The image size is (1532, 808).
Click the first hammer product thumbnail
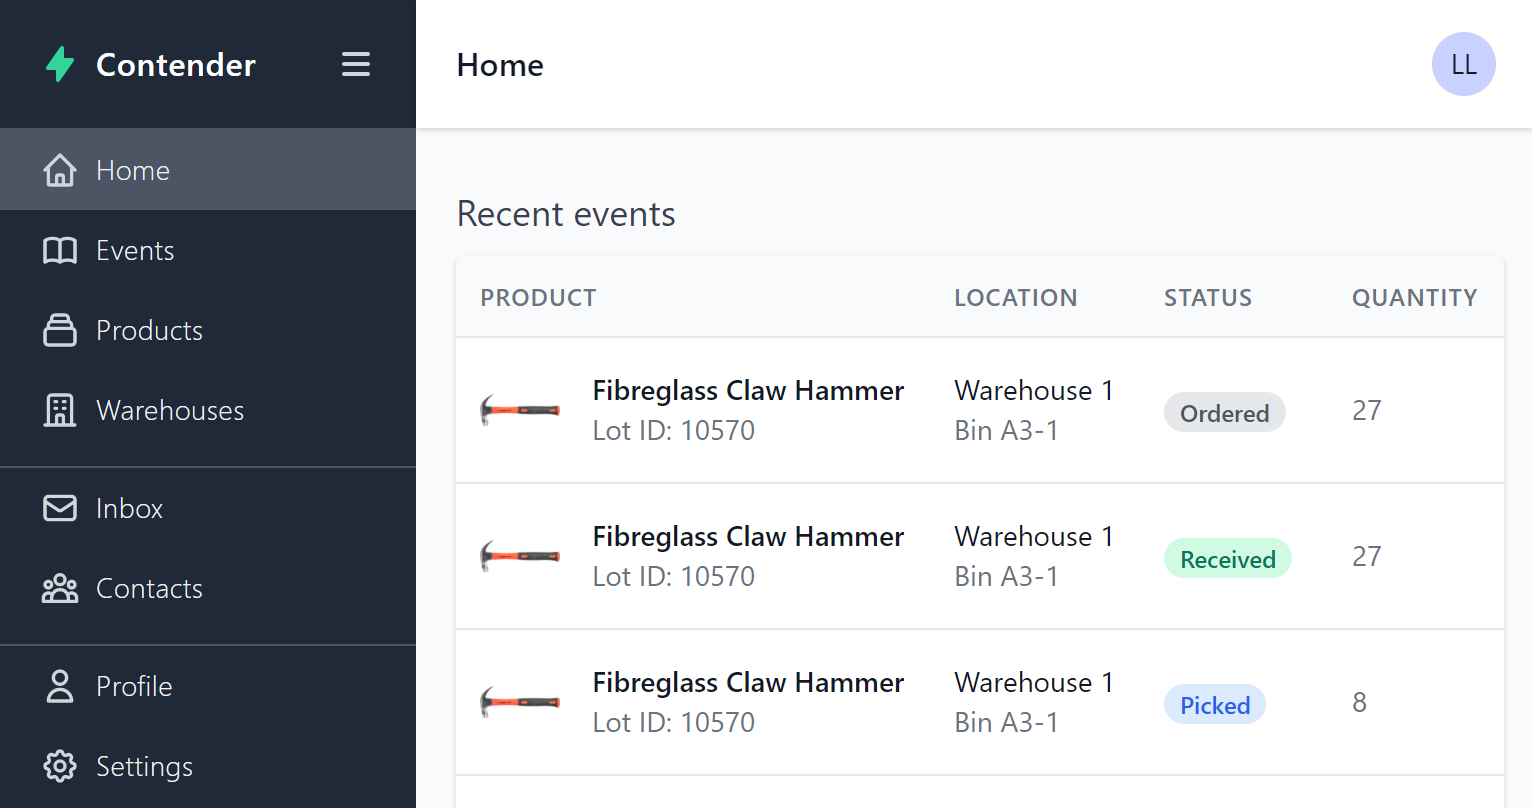(520, 410)
